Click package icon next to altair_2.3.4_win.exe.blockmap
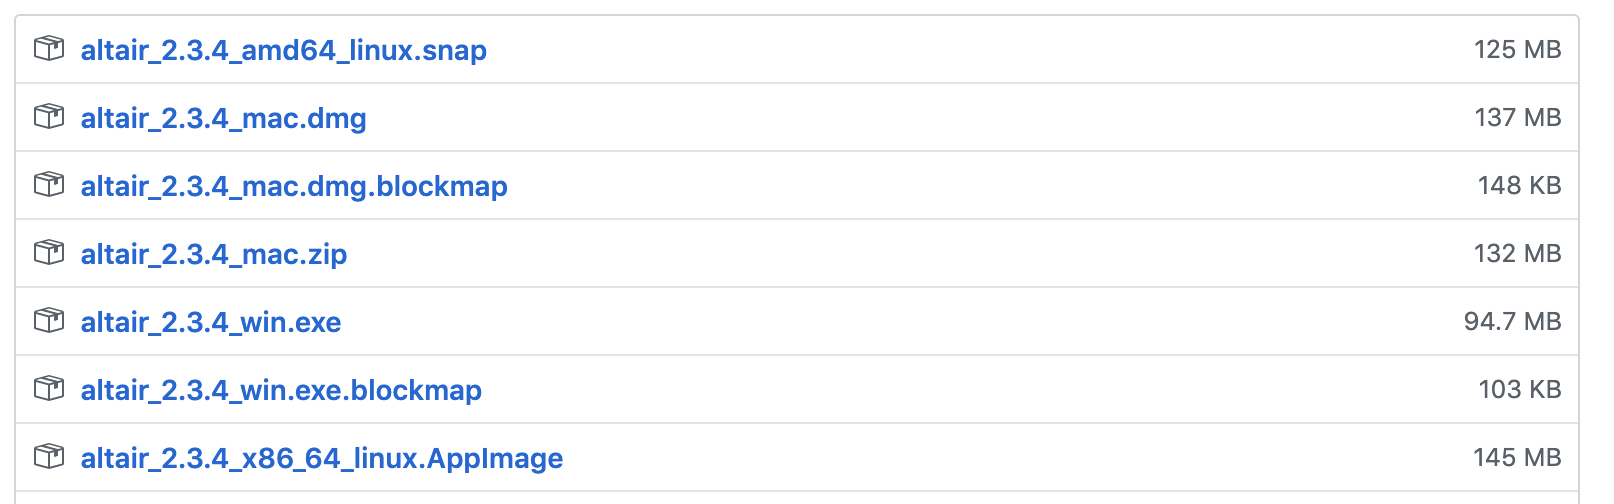 click(49, 389)
